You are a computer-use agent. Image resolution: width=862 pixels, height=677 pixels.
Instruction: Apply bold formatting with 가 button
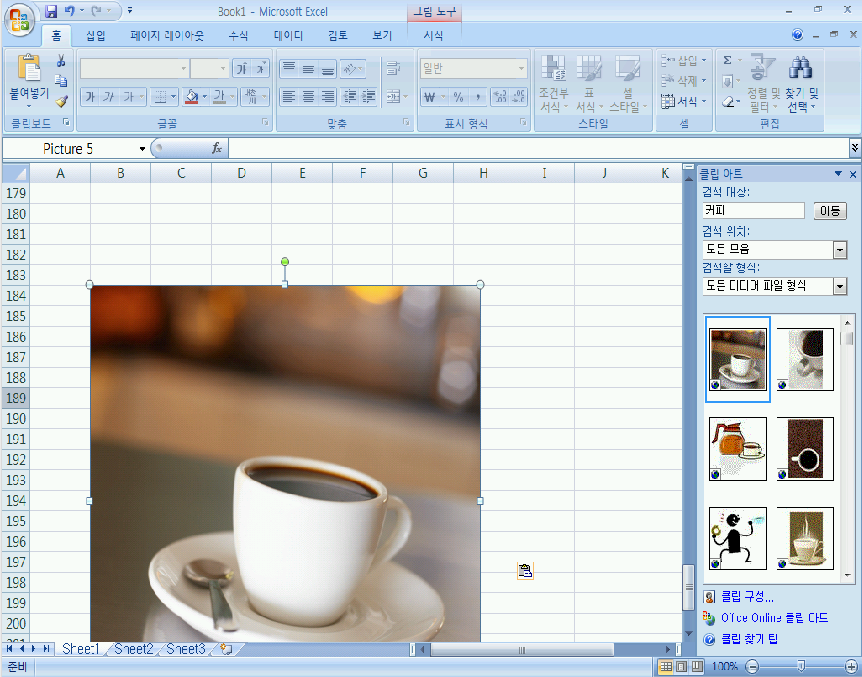point(90,97)
